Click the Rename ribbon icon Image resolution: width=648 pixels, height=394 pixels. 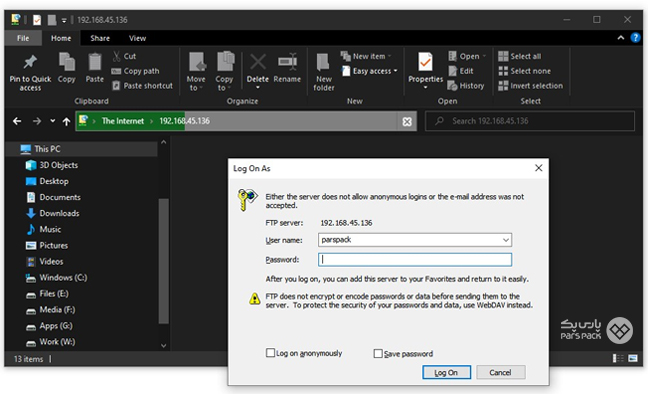point(287,62)
